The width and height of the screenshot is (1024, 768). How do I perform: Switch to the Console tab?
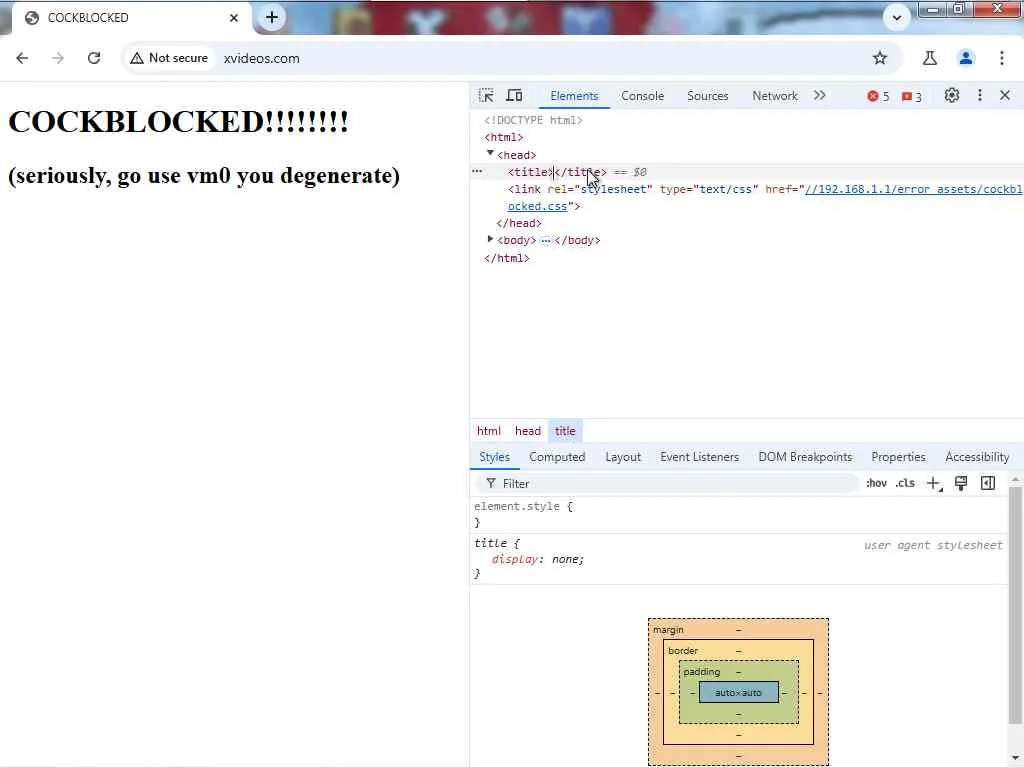coord(643,96)
